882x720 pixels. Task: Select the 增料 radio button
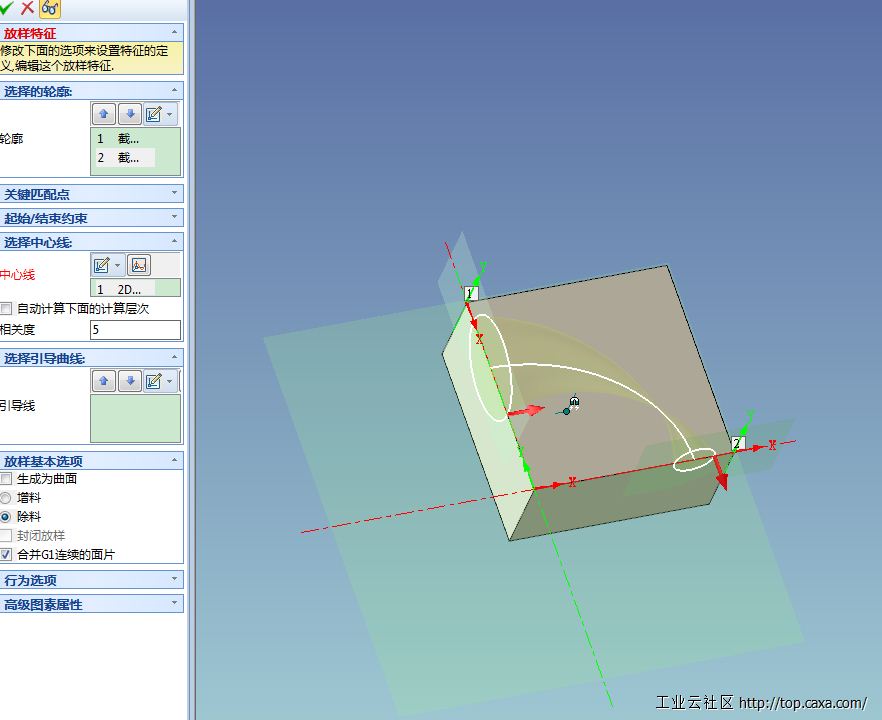(7, 498)
